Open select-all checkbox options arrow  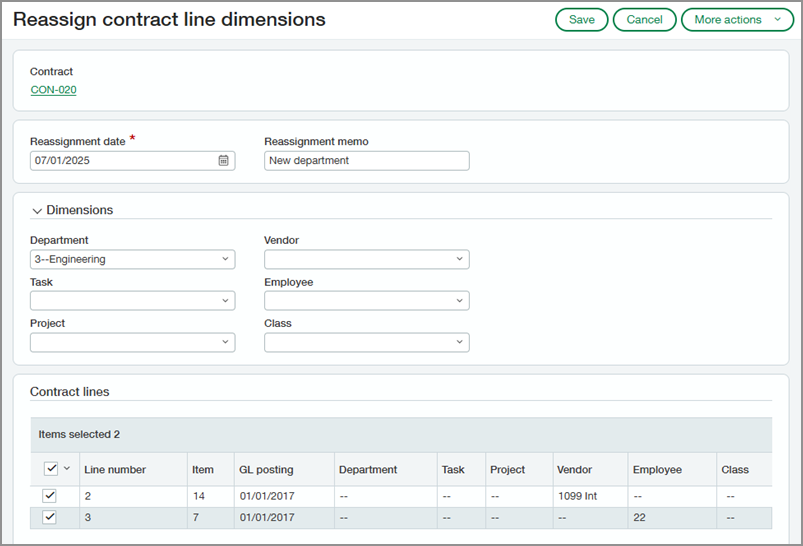pyautogui.click(x=67, y=468)
